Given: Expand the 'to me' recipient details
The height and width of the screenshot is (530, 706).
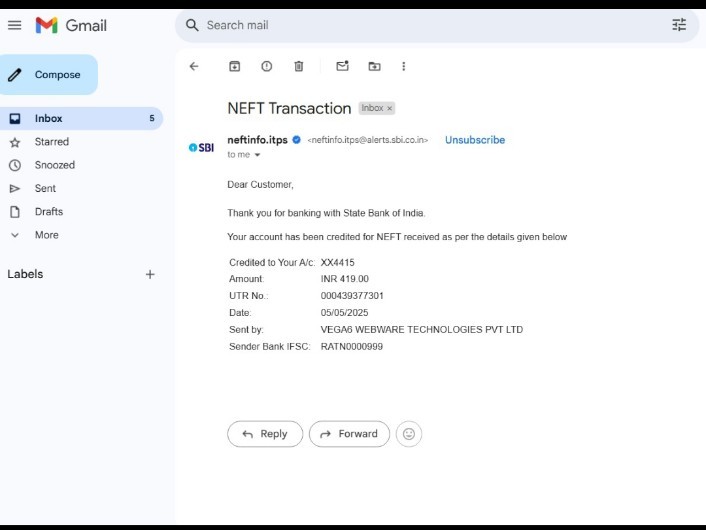Looking at the screenshot, I should (x=258, y=155).
